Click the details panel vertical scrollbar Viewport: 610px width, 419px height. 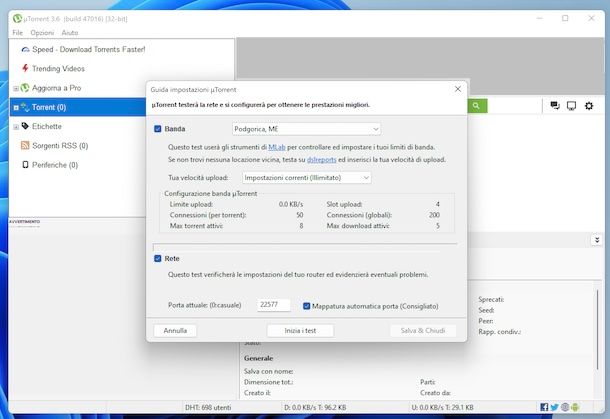coord(597,329)
